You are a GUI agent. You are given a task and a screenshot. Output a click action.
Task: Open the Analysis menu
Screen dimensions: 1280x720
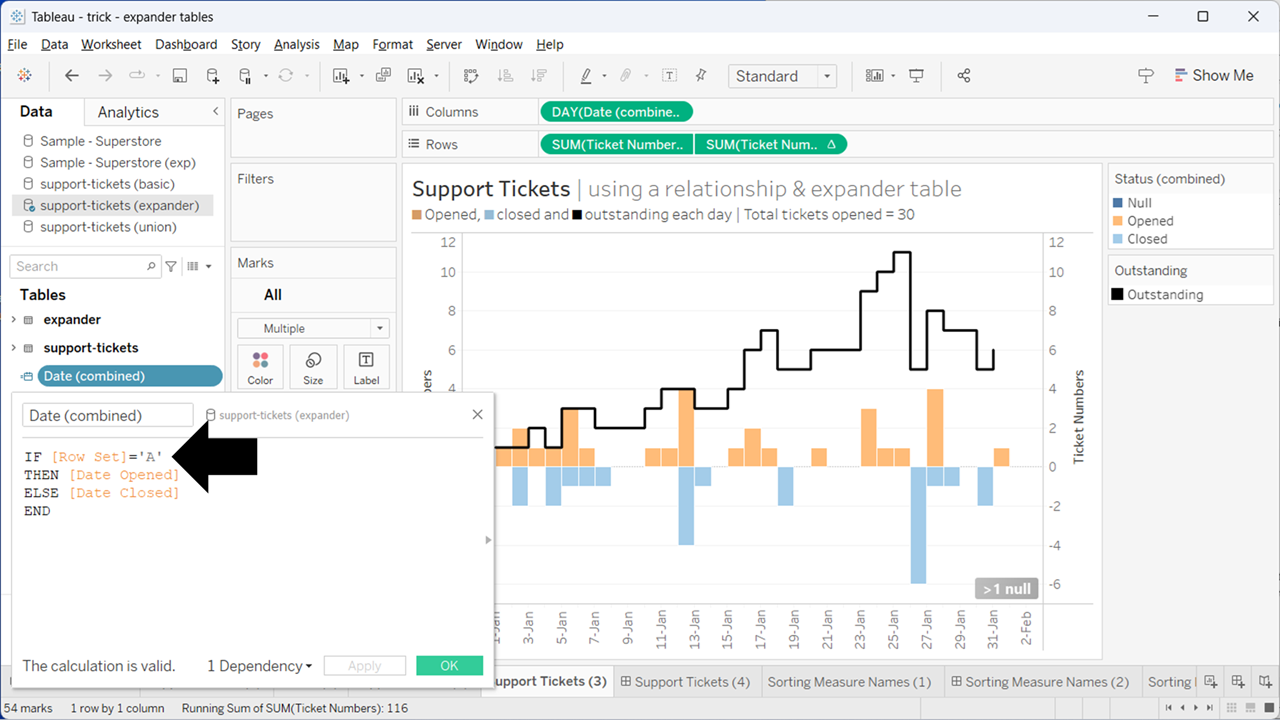pos(296,44)
